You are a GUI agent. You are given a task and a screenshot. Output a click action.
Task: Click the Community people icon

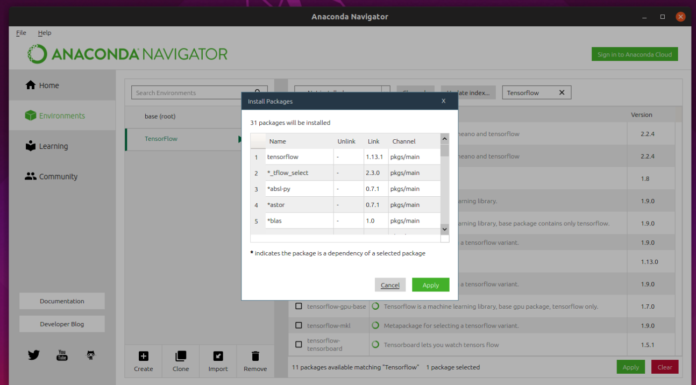coord(30,176)
